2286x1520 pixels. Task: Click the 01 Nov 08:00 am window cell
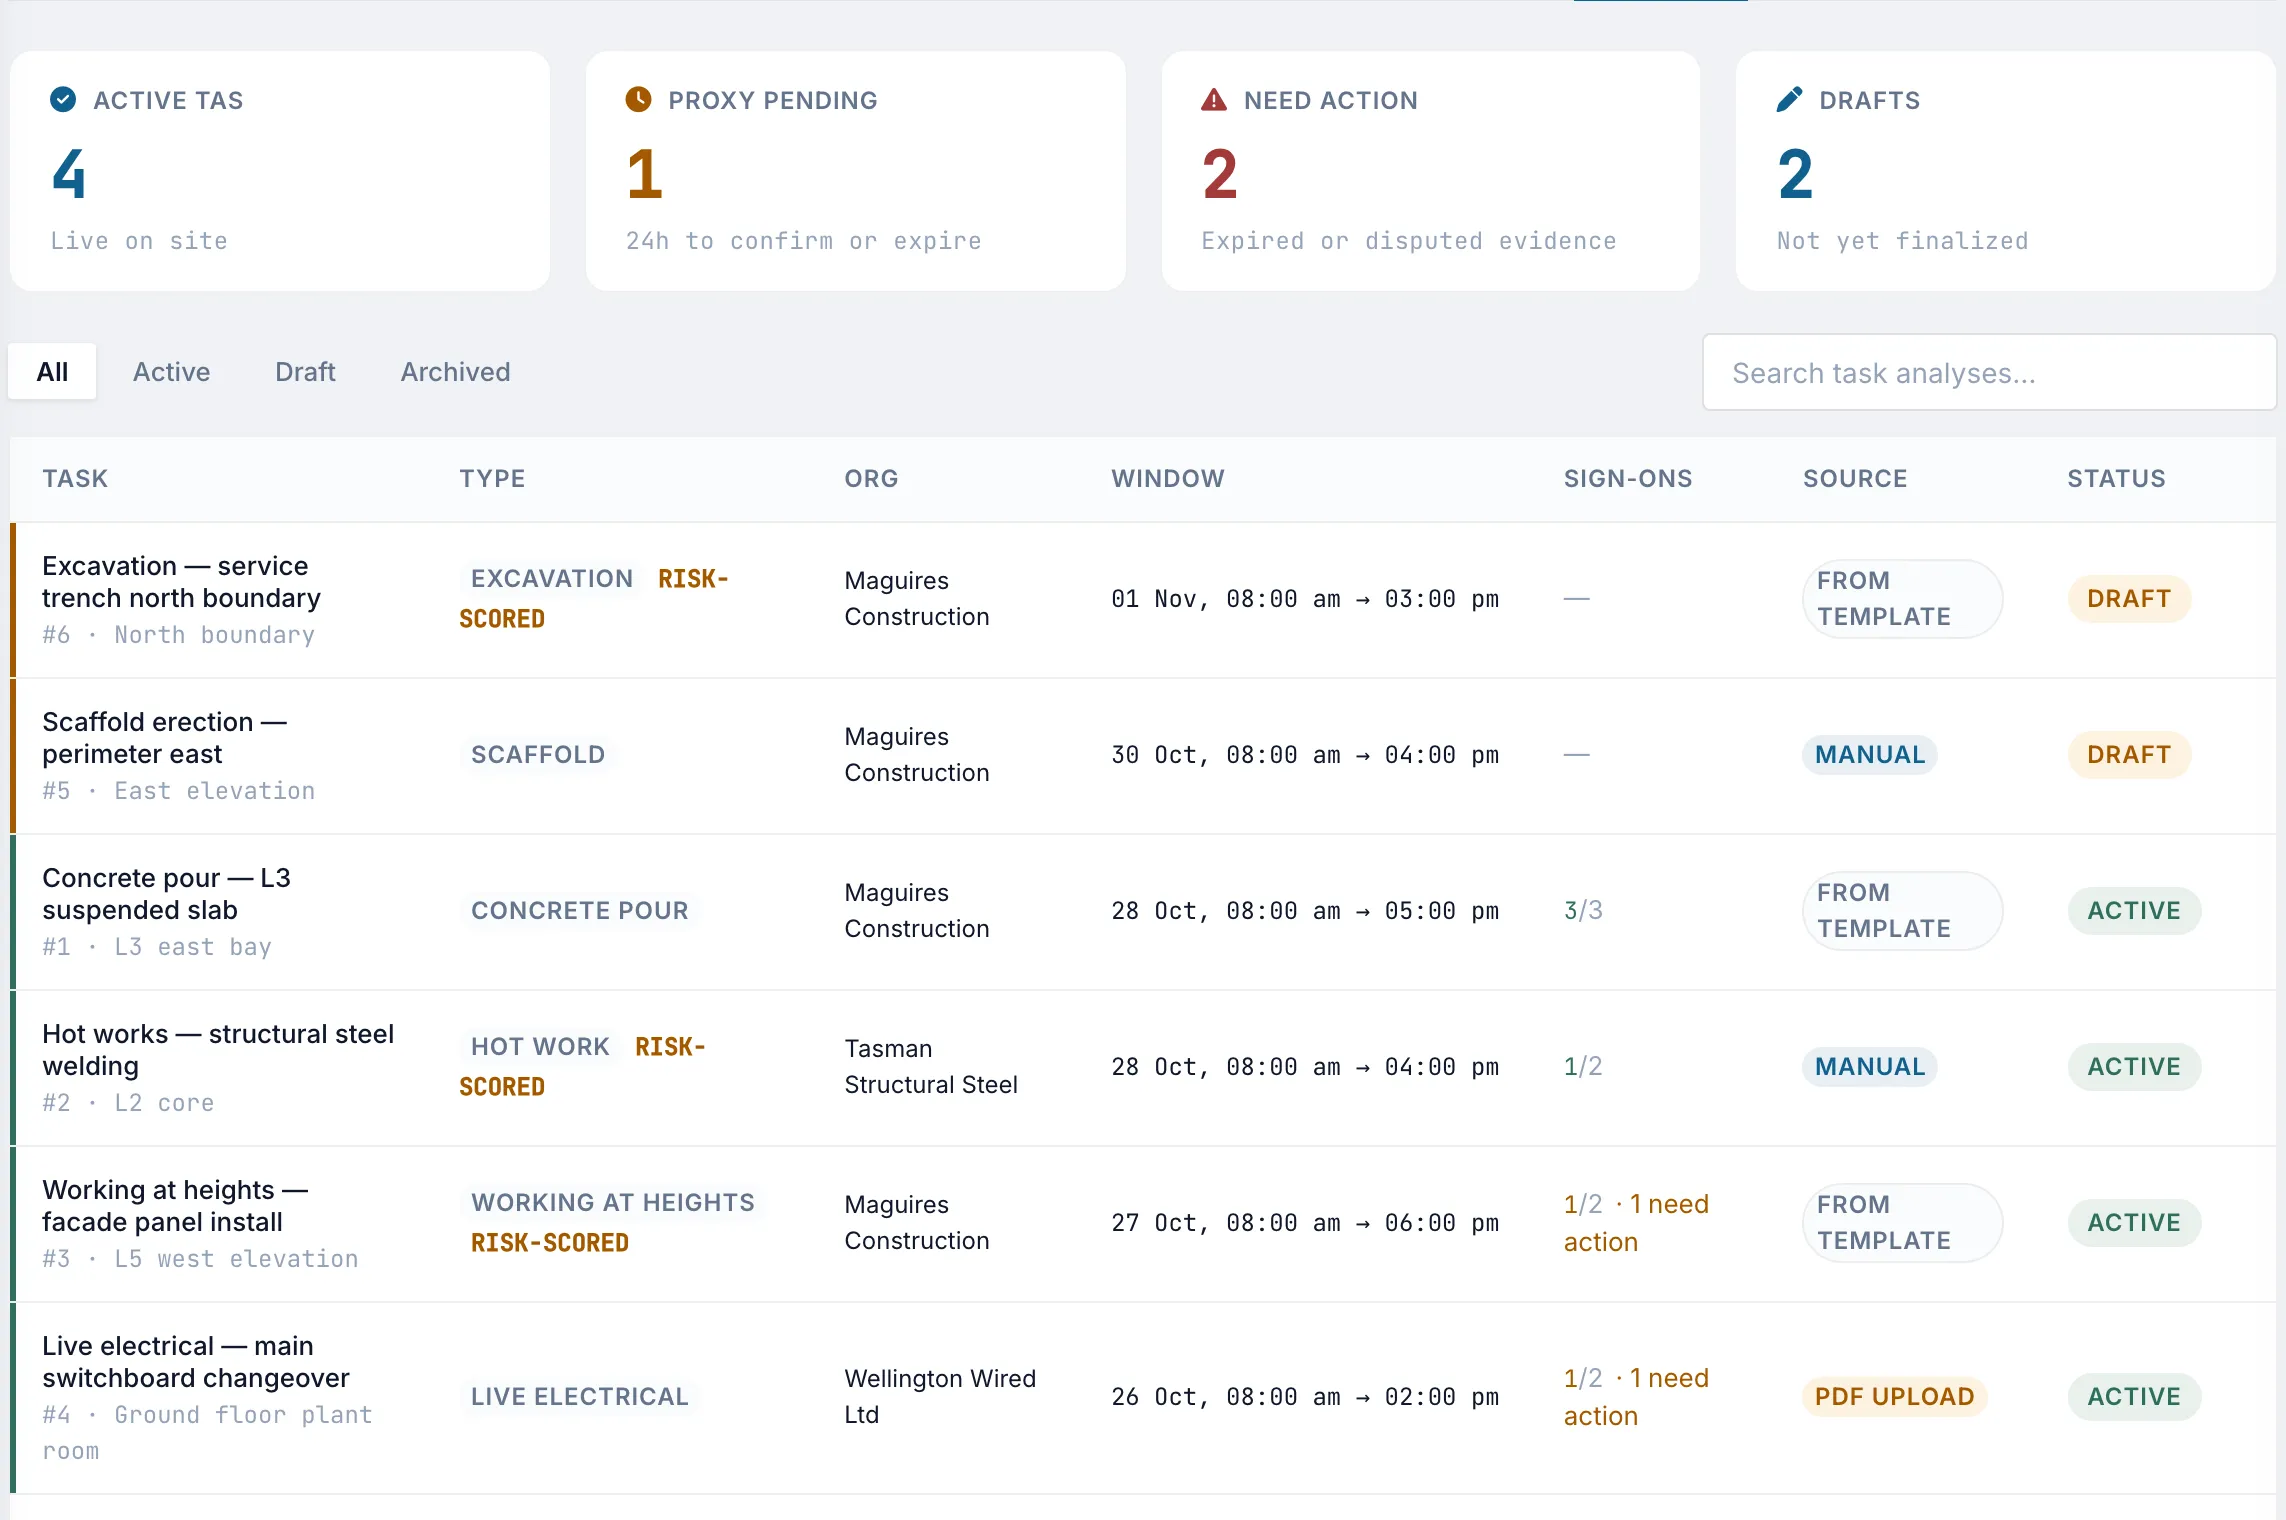[x=1305, y=599]
